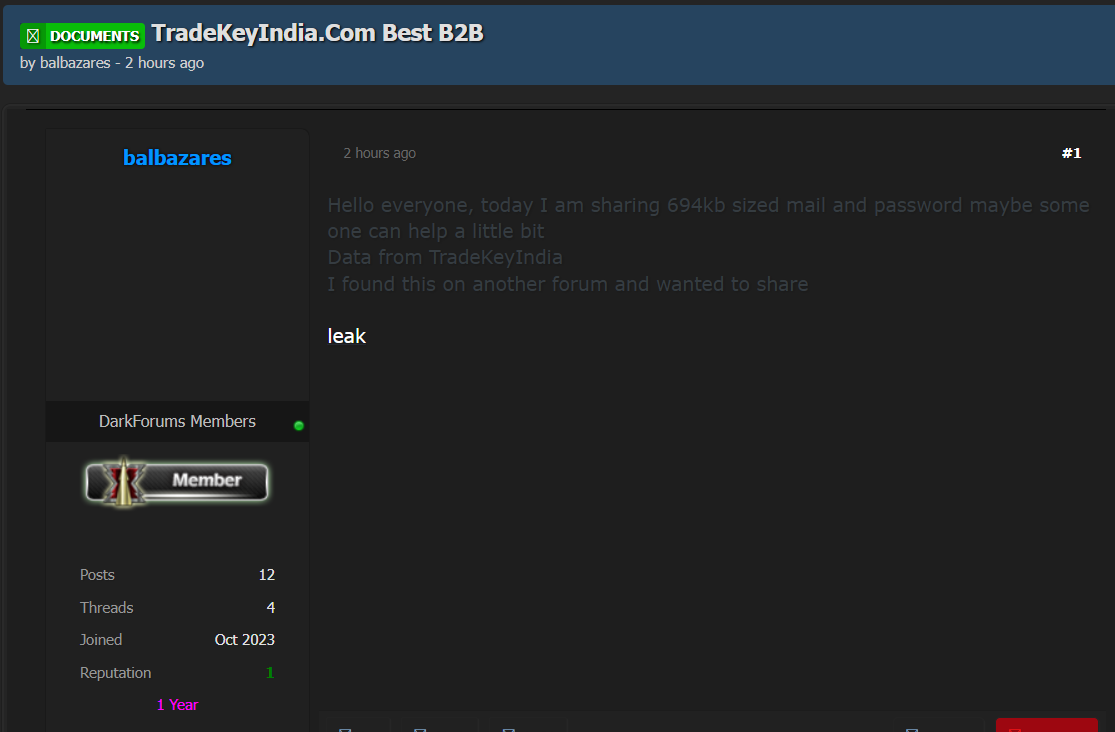
Task: Click the Threads label in user stats
Action: point(107,608)
